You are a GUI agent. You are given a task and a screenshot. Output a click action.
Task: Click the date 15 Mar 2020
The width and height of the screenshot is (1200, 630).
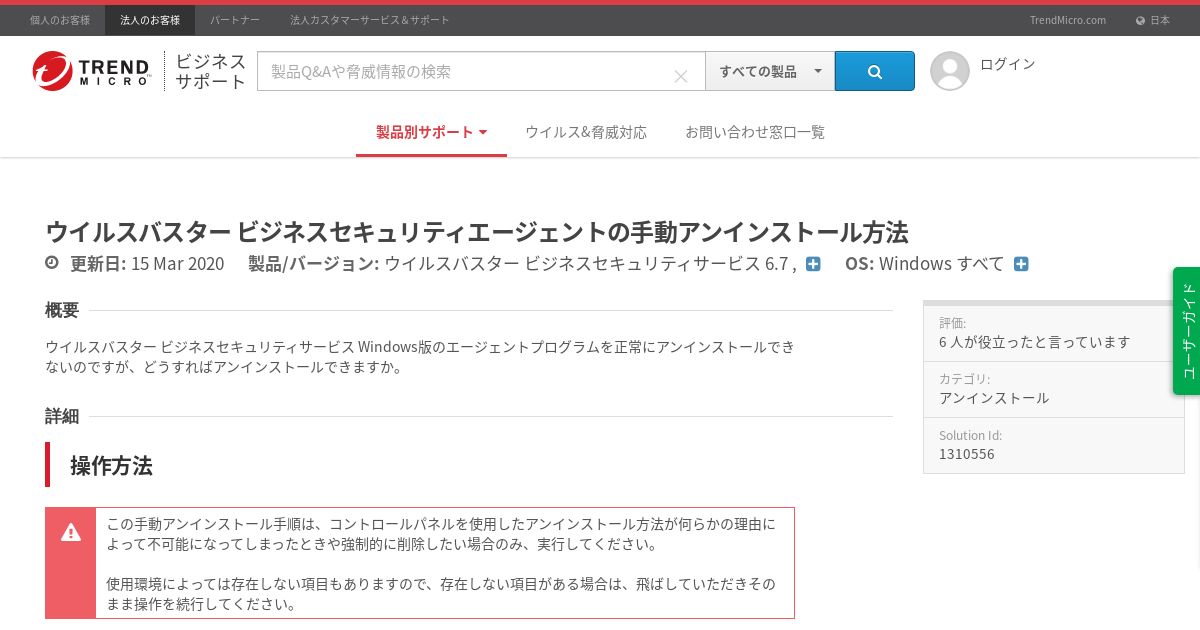[x=177, y=264]
